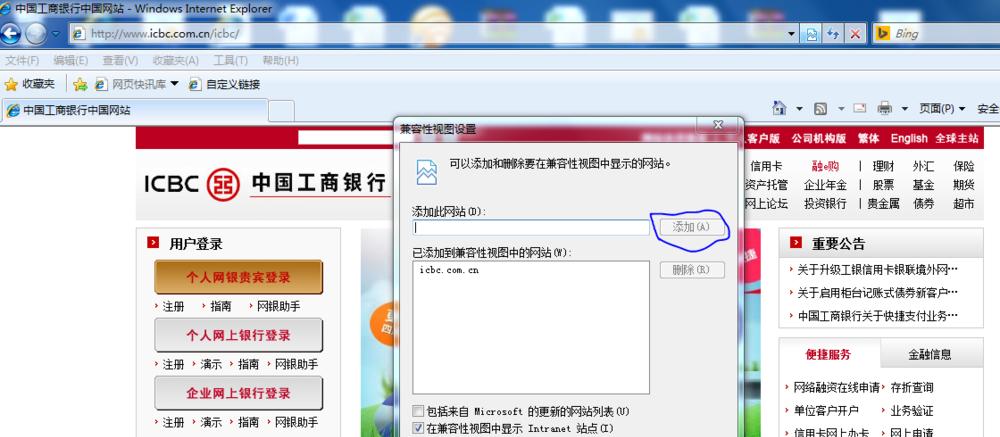Click the IE Forward navigation button
This screenshot has height=437, width=1000.
point(36,33)
